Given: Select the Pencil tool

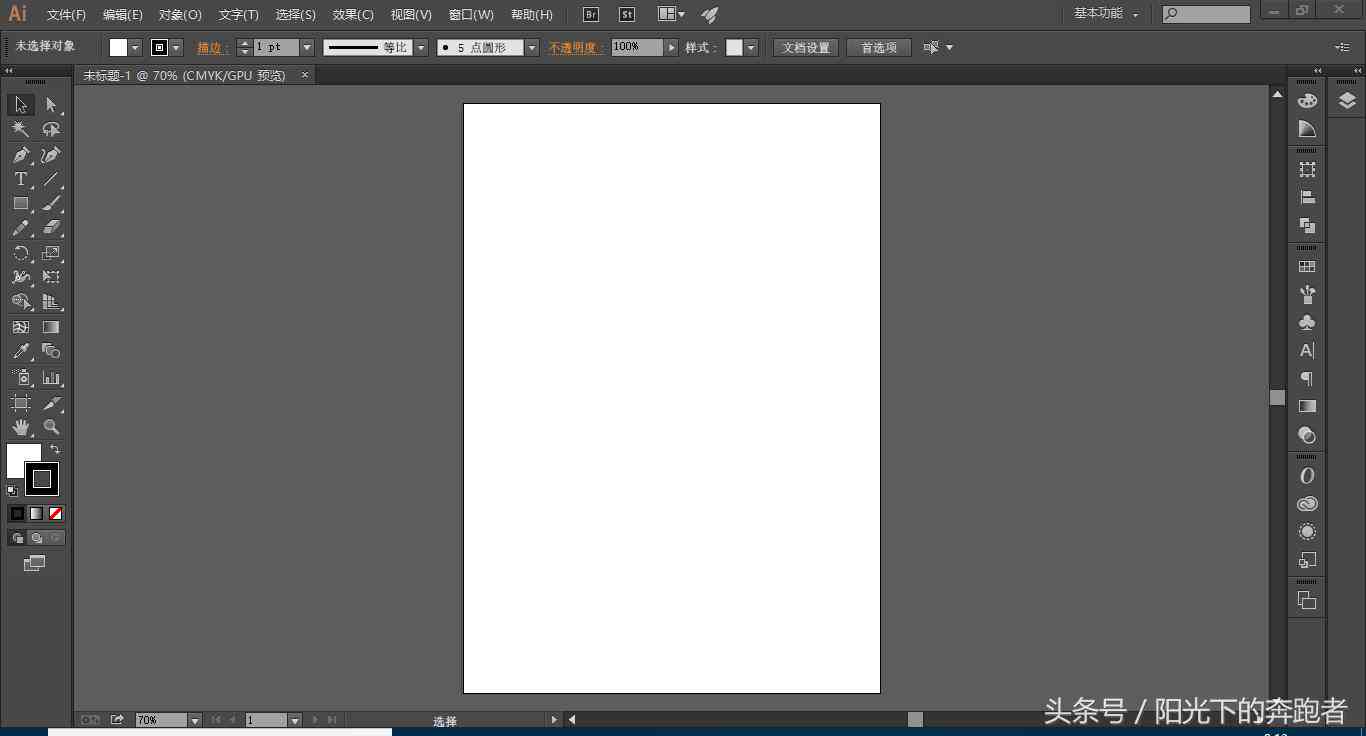Looking at the screenshot, I should point(21,228).
